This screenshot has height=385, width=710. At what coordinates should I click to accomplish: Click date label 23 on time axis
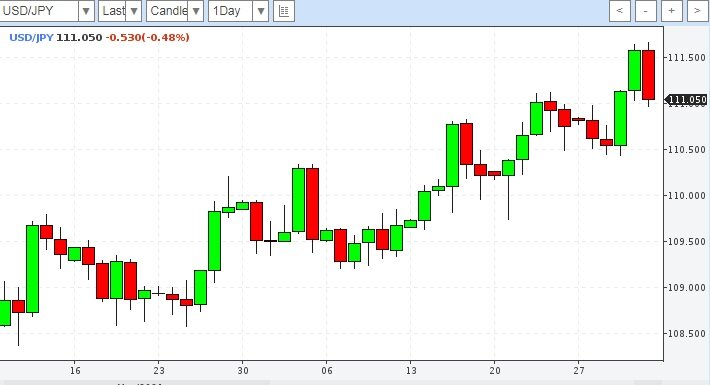(x=159, y=371)
